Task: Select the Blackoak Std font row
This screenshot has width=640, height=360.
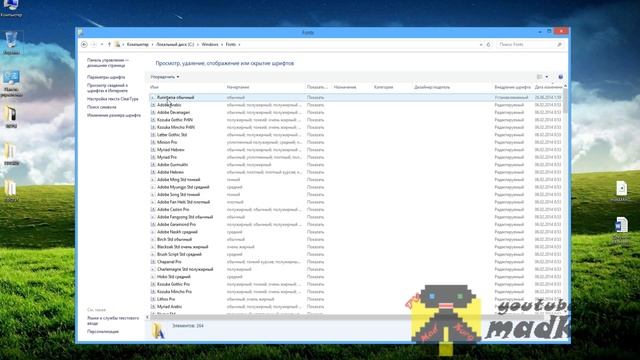Action: pyautogui.click(x=356, y=247)
